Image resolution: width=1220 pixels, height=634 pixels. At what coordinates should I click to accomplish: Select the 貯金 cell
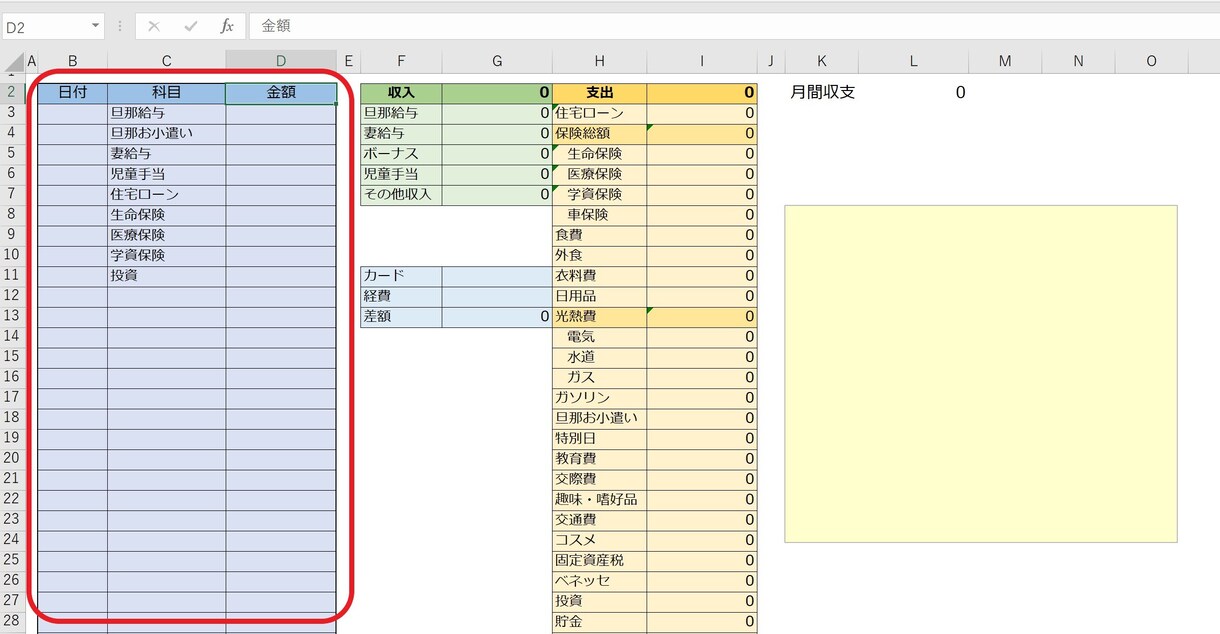599,622
